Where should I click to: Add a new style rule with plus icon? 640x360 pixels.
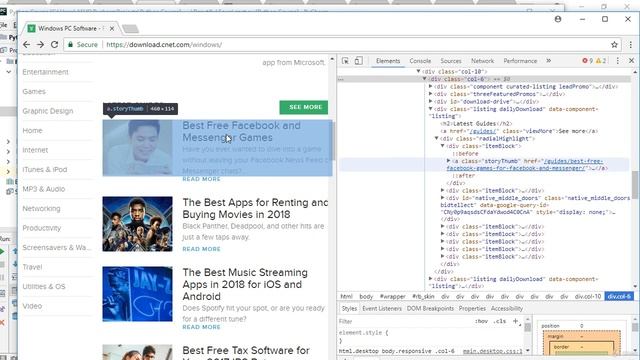(x=516, y=321)
